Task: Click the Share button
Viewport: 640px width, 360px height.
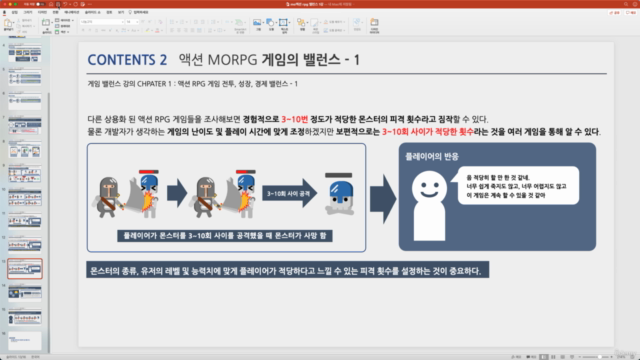Action: [614, 13]
